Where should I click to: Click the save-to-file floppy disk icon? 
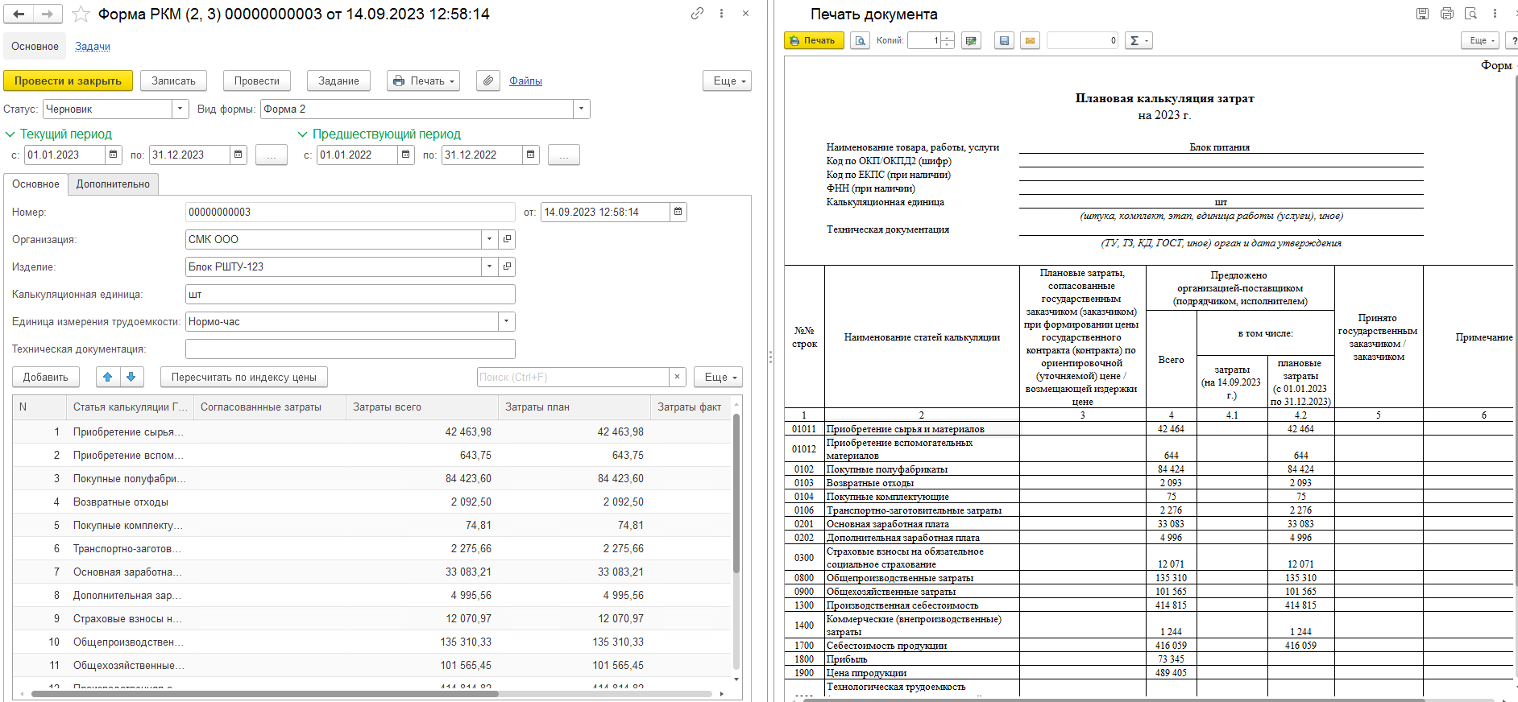1004,41
